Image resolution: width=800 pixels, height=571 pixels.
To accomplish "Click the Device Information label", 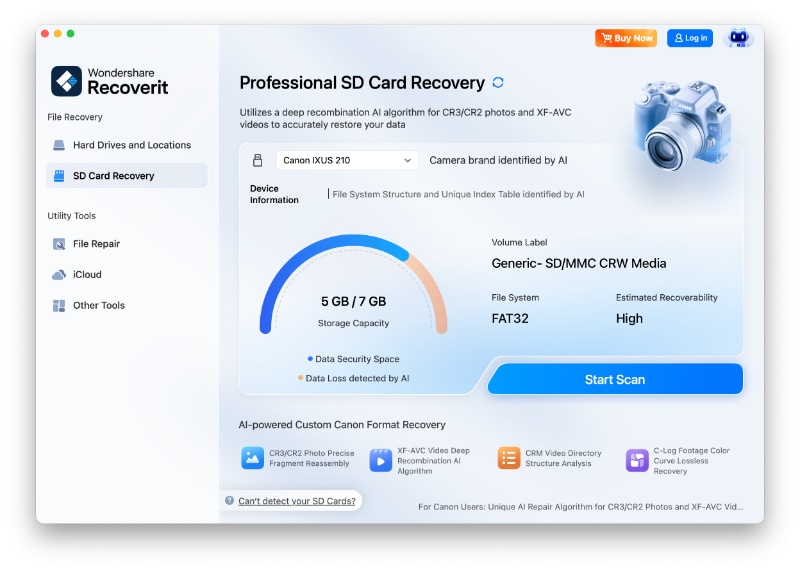I will click(274, 194).
